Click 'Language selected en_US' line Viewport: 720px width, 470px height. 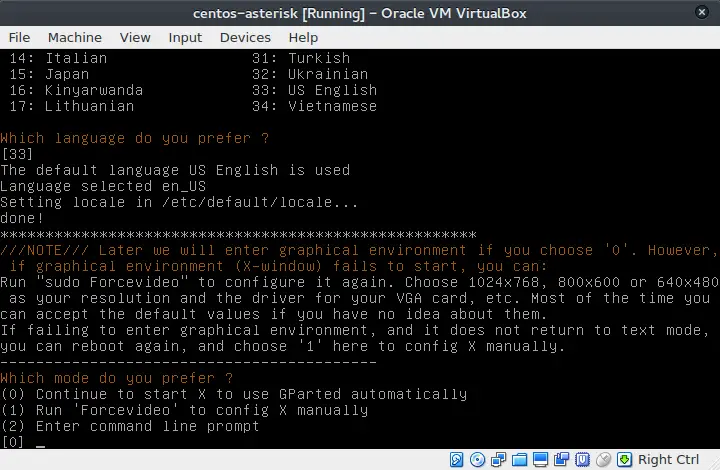click(103, 186)
